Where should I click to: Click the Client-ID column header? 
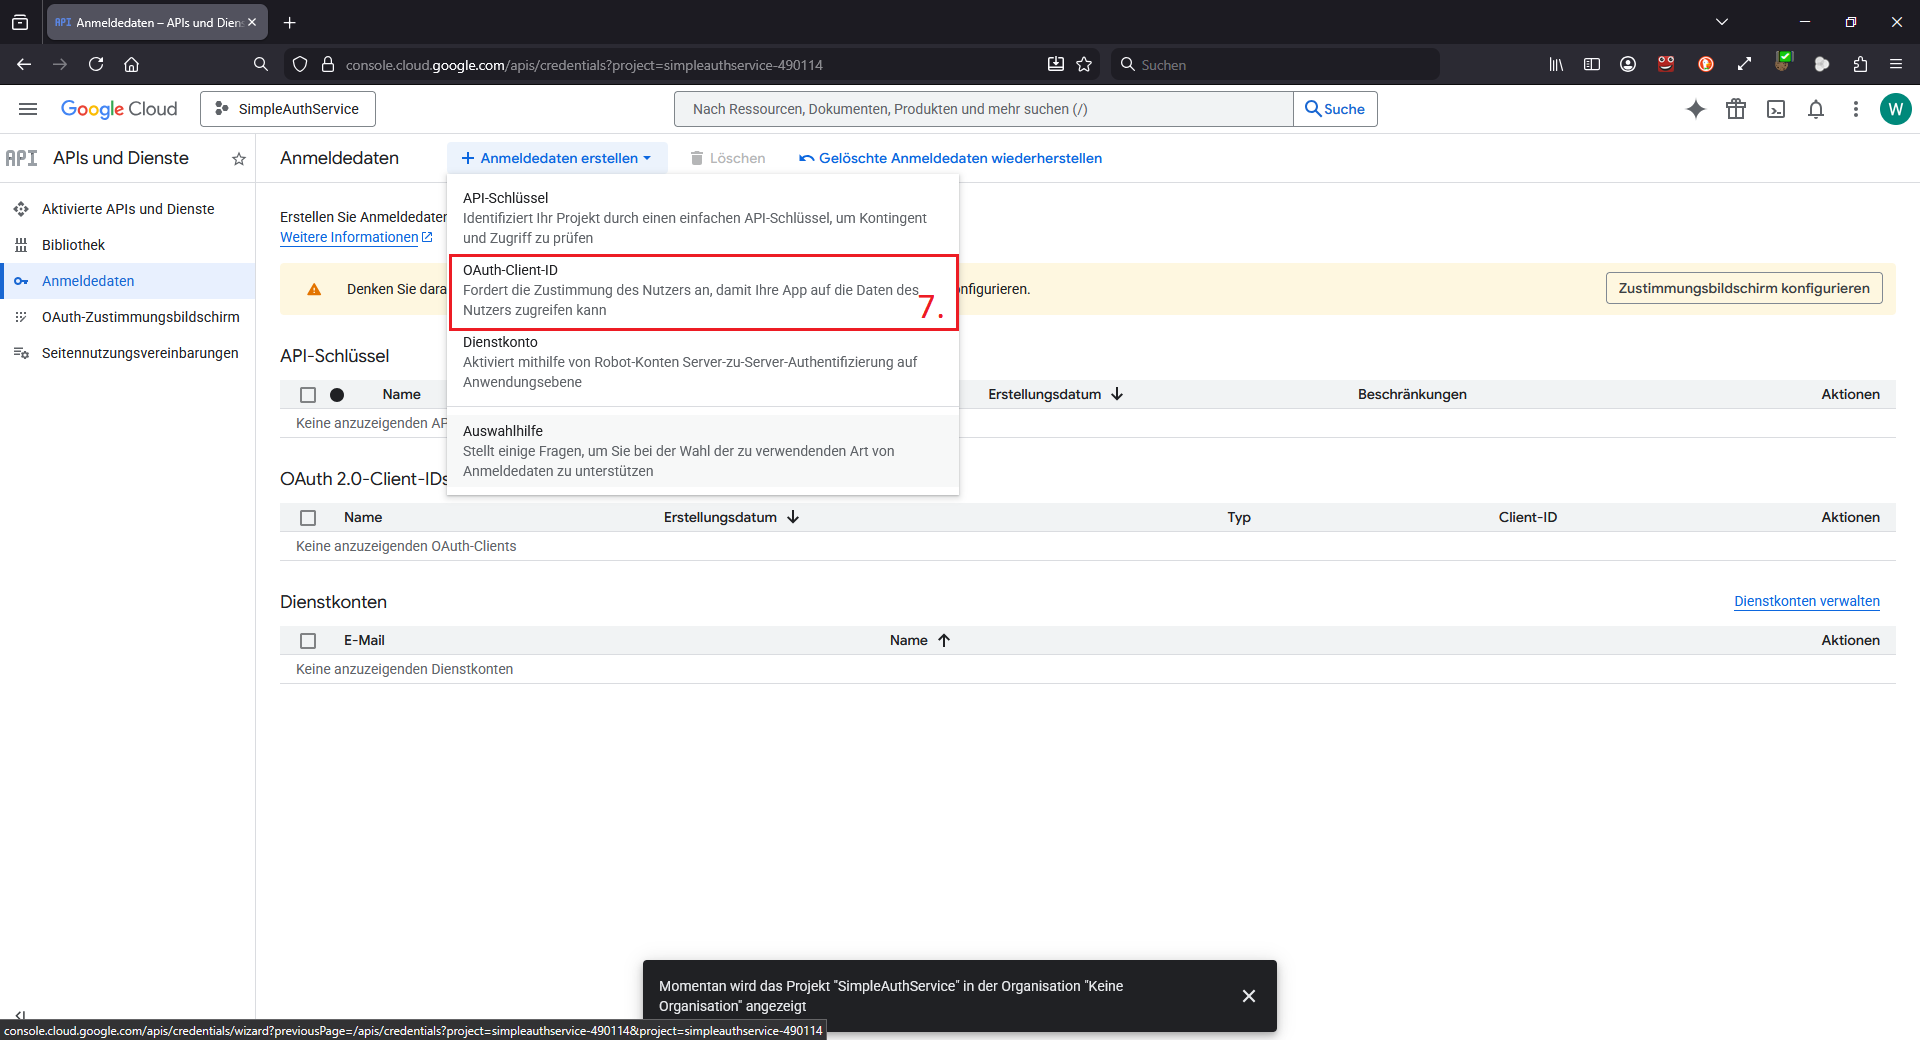[x=1527, y=517]
